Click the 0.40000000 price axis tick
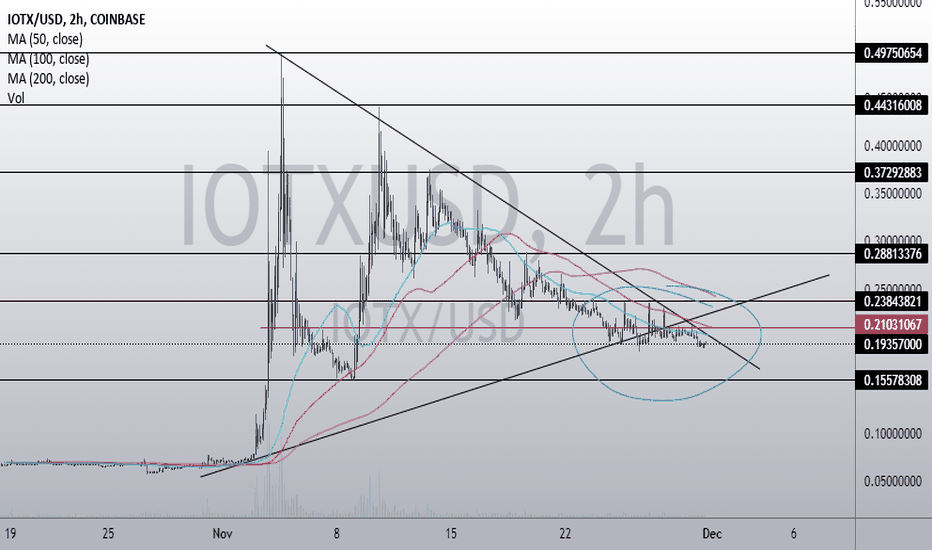 point(893,146)
